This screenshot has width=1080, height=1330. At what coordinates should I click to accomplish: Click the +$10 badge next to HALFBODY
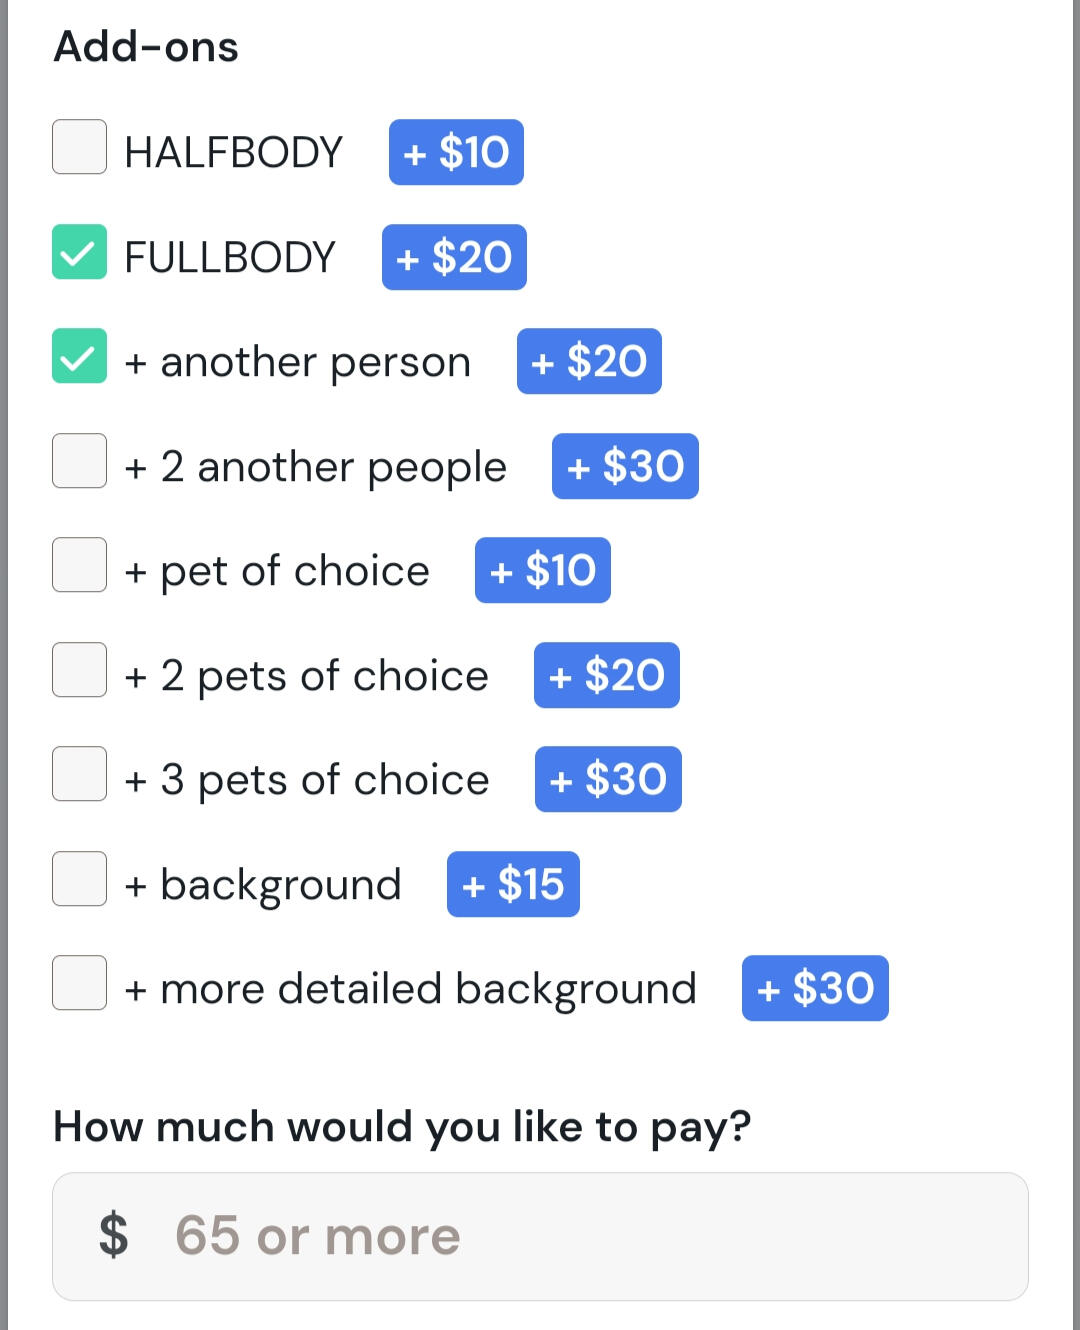[x=456, y=152]
